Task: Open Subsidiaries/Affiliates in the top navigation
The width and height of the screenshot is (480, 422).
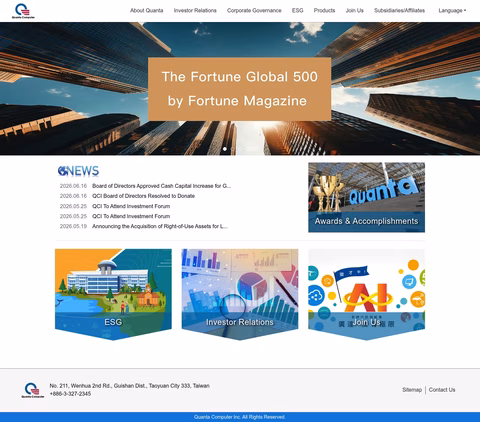Action: tap(399, 11)
